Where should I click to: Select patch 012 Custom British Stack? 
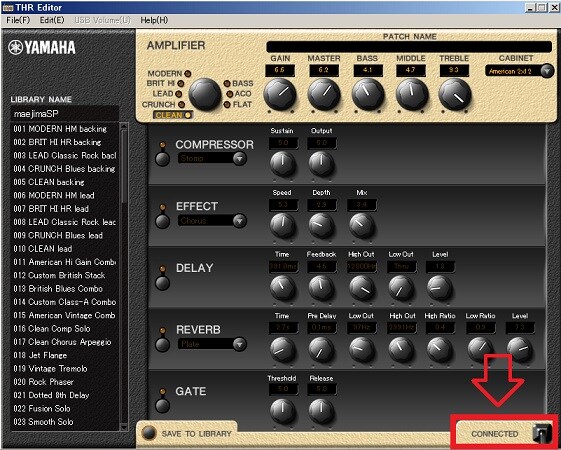point(64,275)
